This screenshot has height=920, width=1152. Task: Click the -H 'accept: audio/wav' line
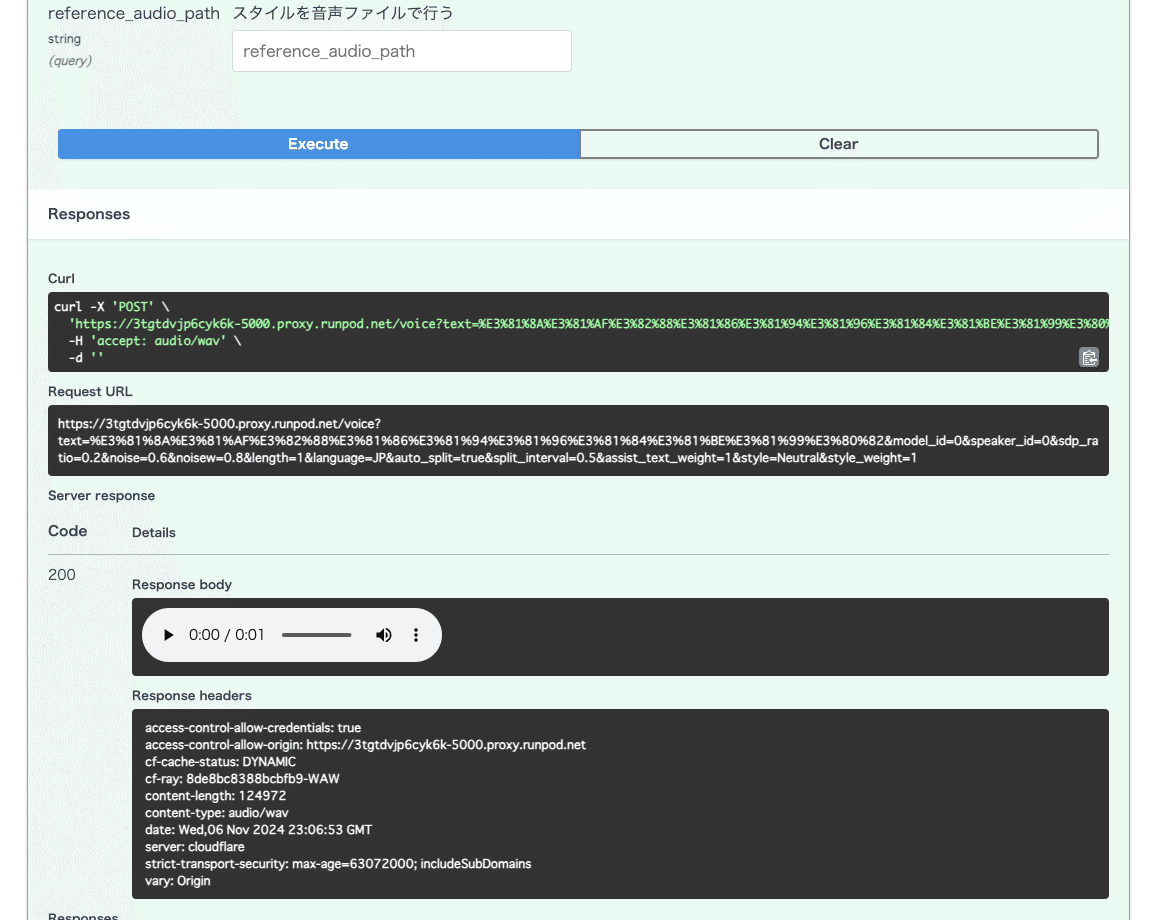155,341
